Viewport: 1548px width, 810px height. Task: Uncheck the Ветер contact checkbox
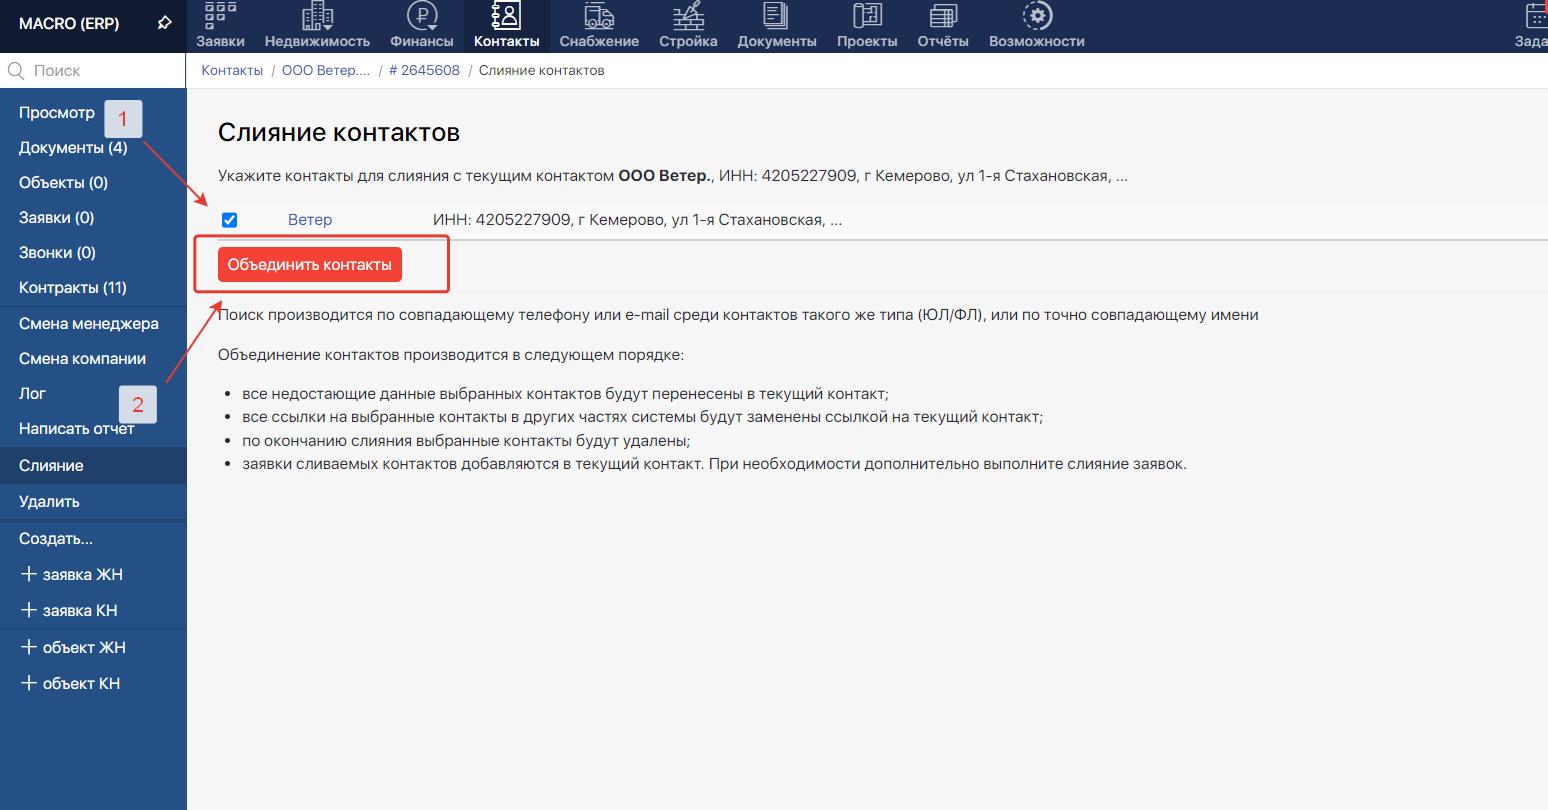229,220
